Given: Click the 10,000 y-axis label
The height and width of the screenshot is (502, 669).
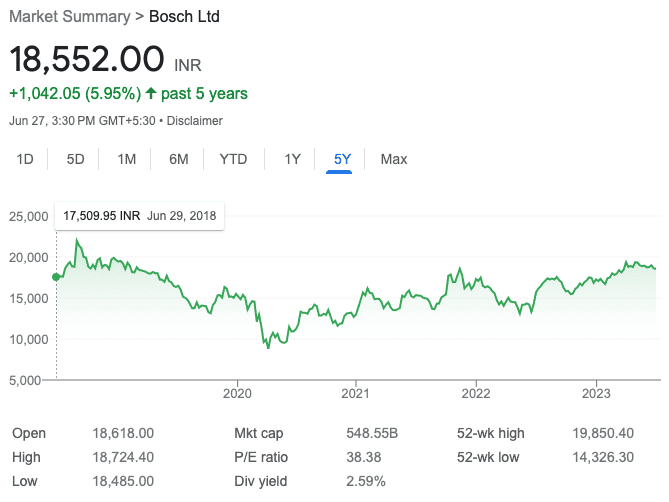Looking at the screenshot, I should 29,340.
